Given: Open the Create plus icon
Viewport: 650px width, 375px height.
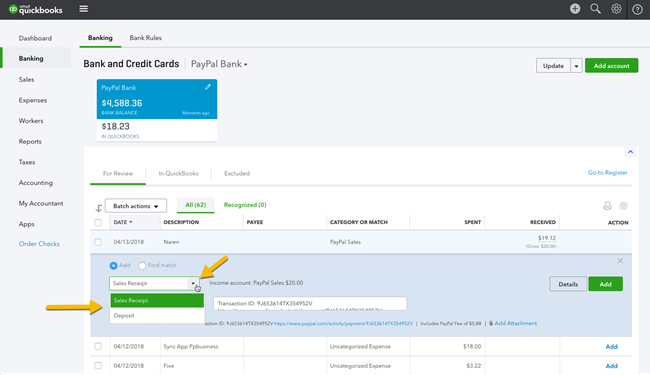Looking at the screenshot, I should pyautogui.click(x=575, y=9).
